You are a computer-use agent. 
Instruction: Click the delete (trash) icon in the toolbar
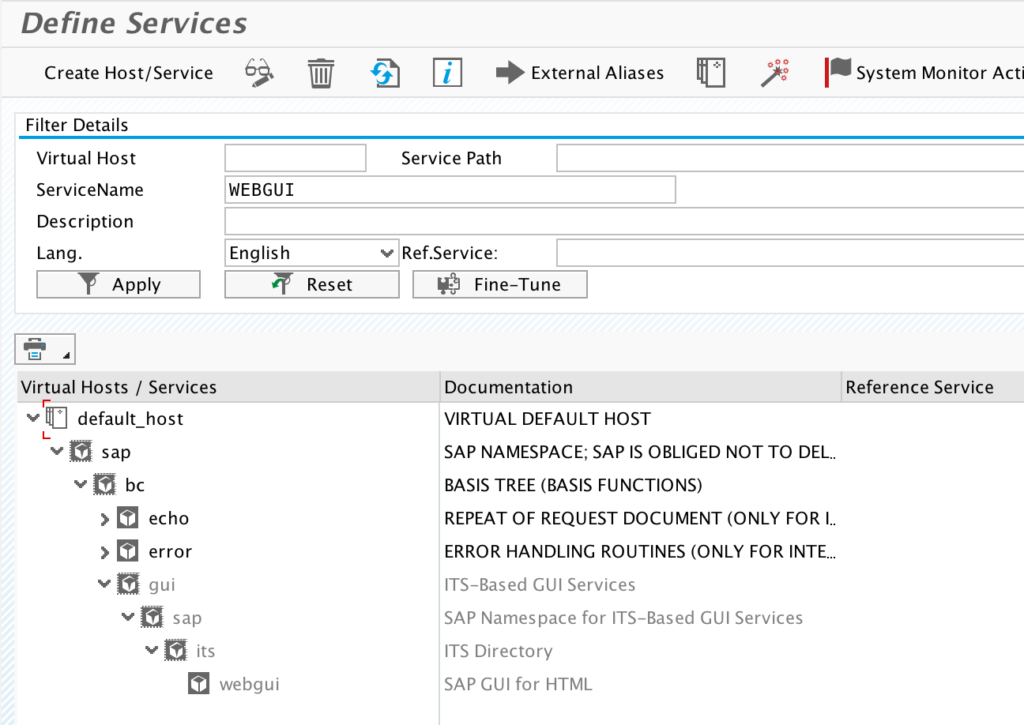click(x=320, y=72)
